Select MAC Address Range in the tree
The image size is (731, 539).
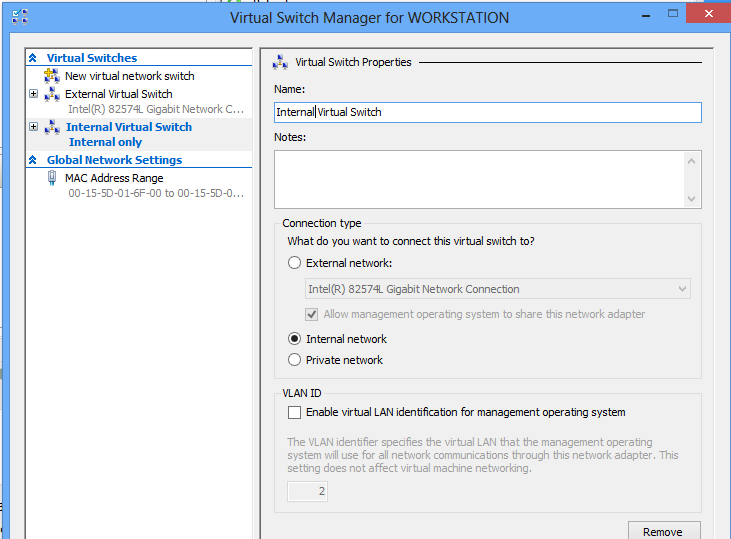pyautogui.click(x=114, y=178)
